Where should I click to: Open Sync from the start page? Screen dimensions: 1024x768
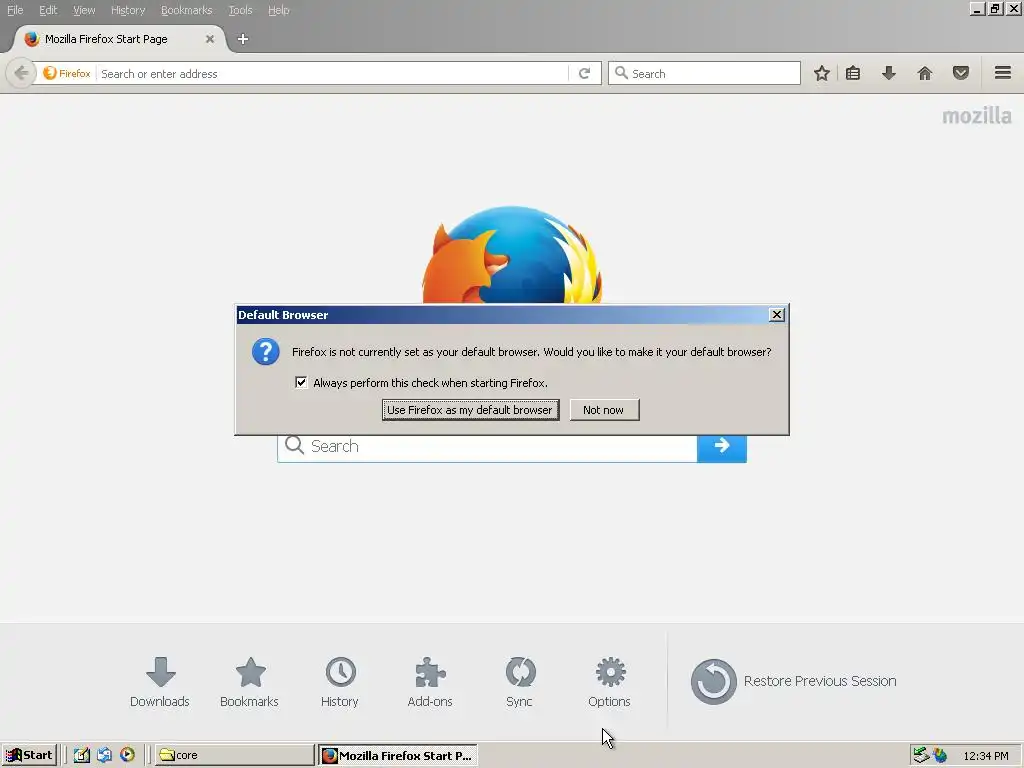tap(520, 682)
